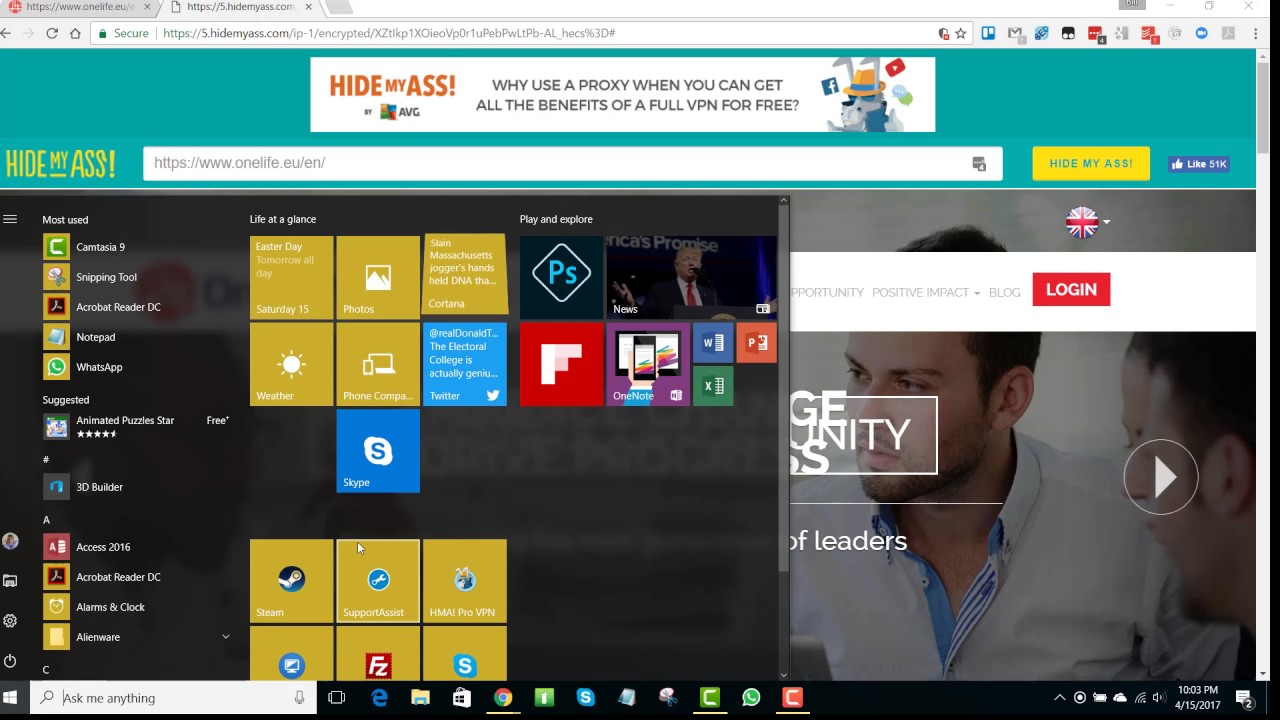The height and width of the screenshot is (720, 1280).
Task: Switch to the onelife.eu browser tab
Action: pos(78,8)
